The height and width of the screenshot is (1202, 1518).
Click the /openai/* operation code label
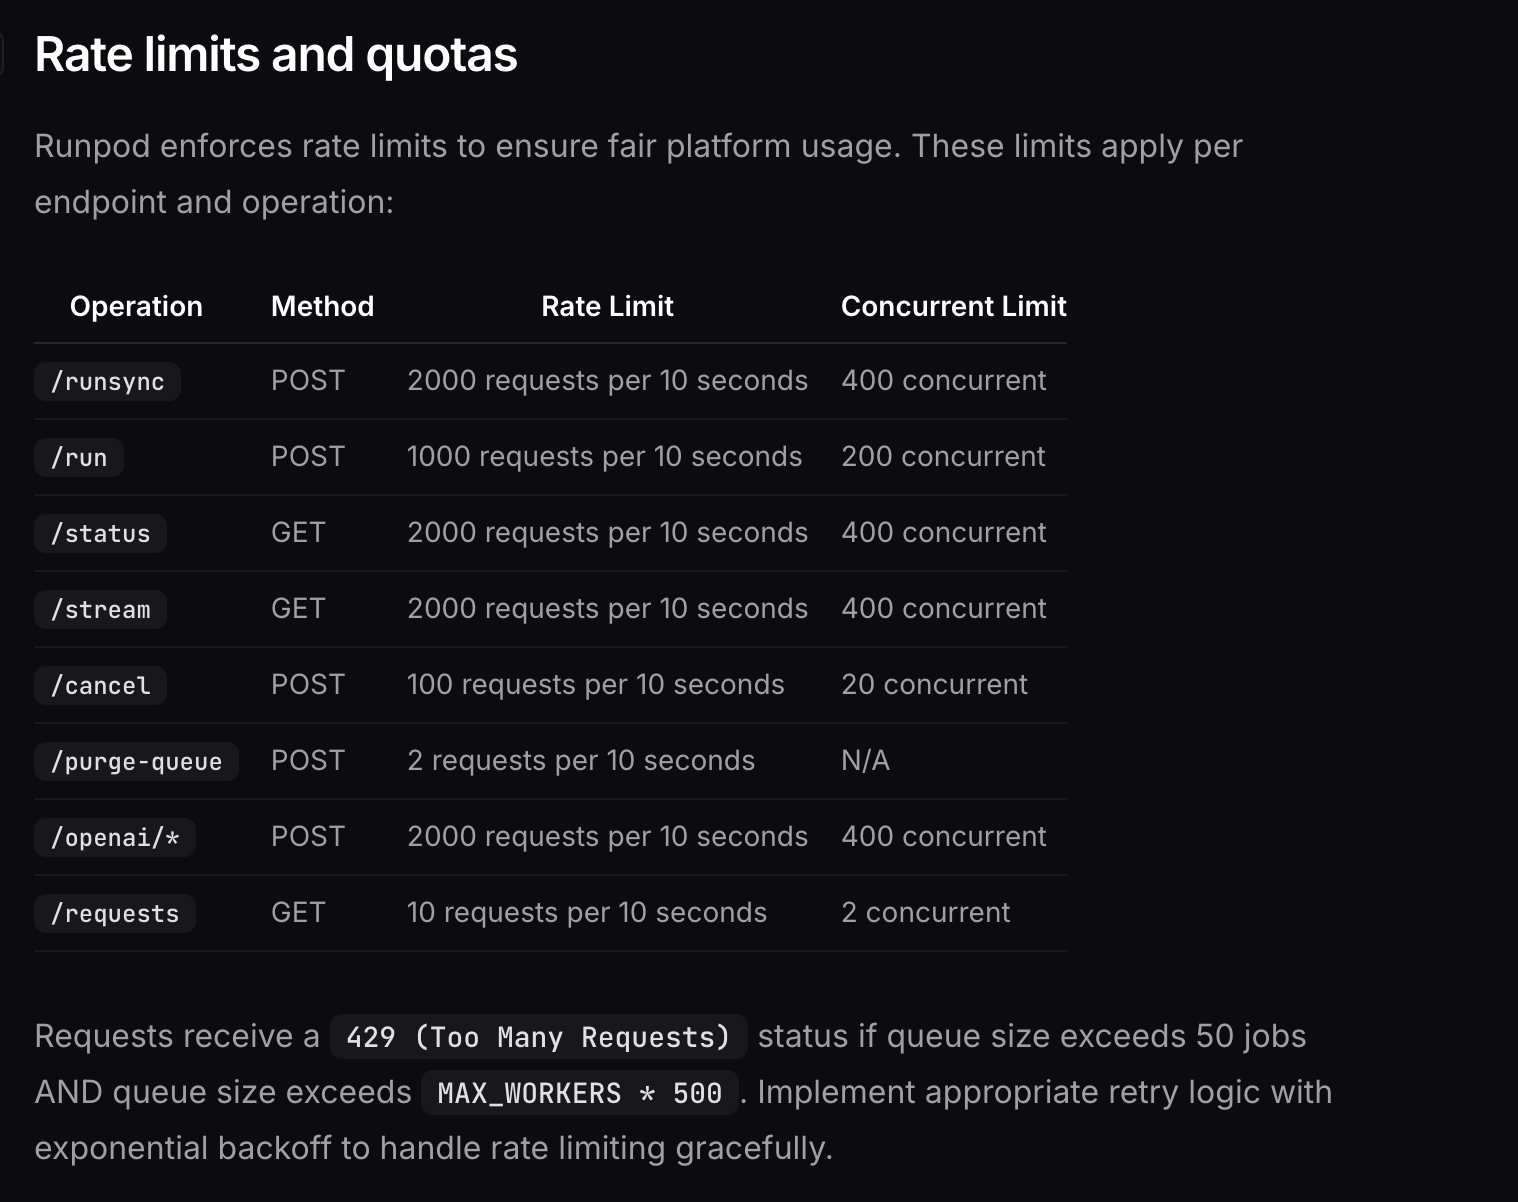tap(115, 838)
